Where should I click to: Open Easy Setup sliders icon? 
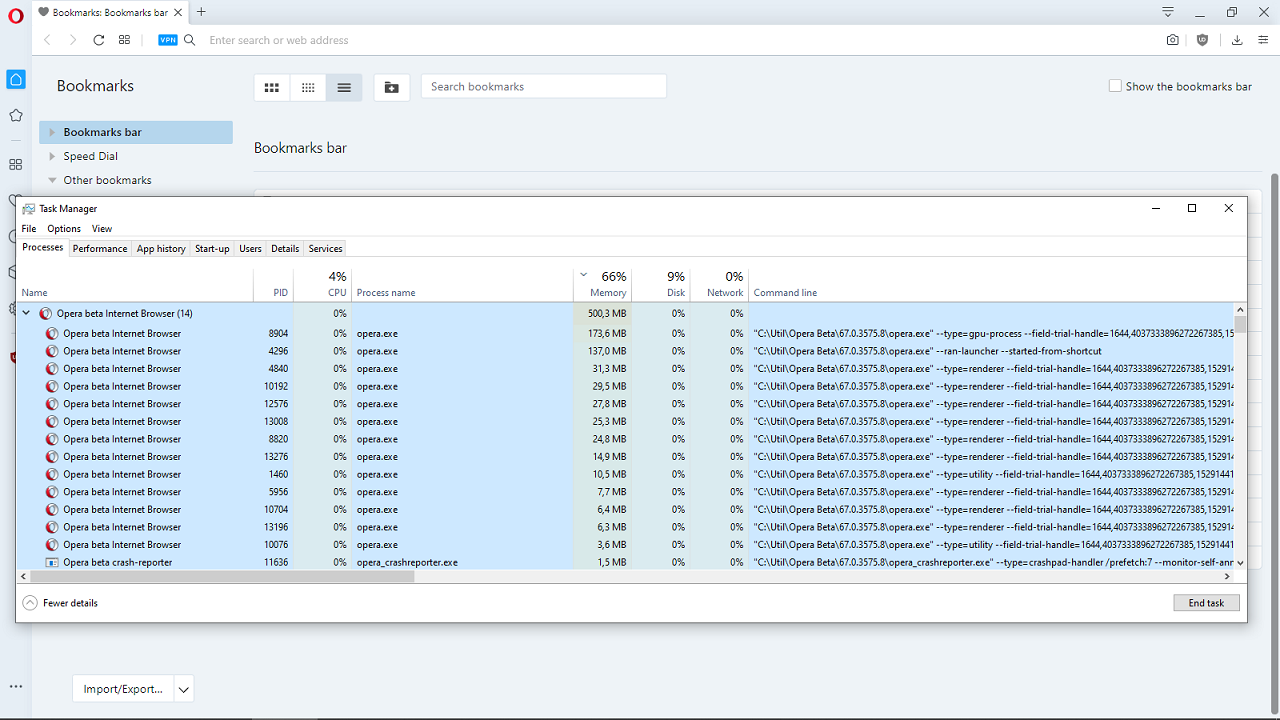coord(1262,40)
